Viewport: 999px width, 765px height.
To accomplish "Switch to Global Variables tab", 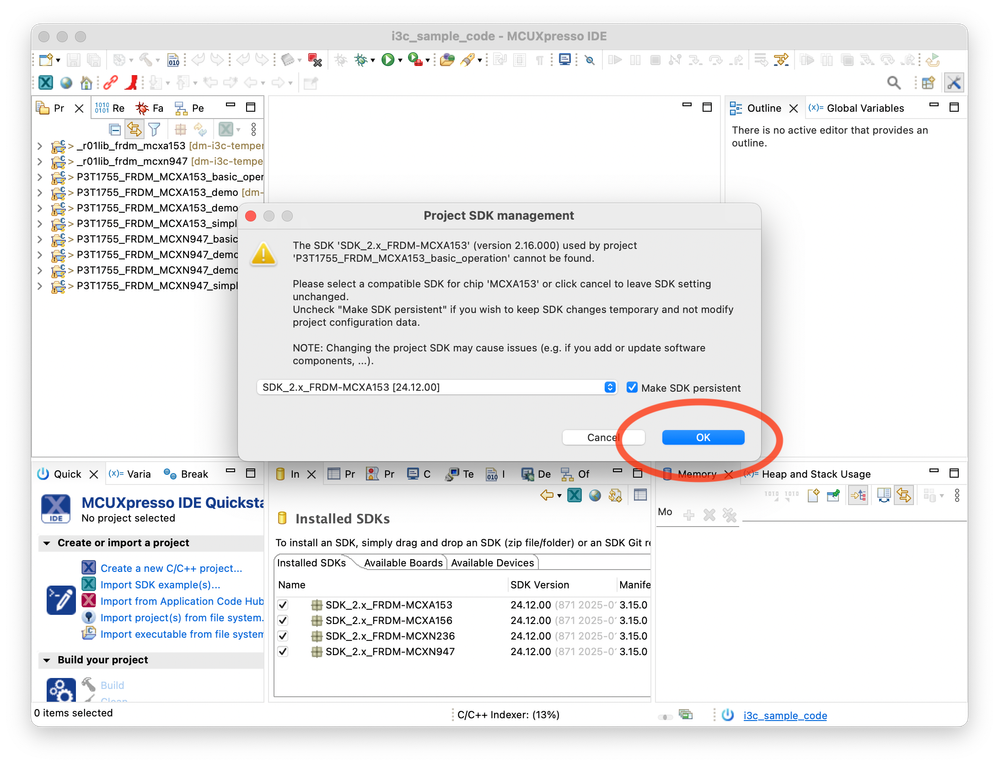I will [856, 108].
